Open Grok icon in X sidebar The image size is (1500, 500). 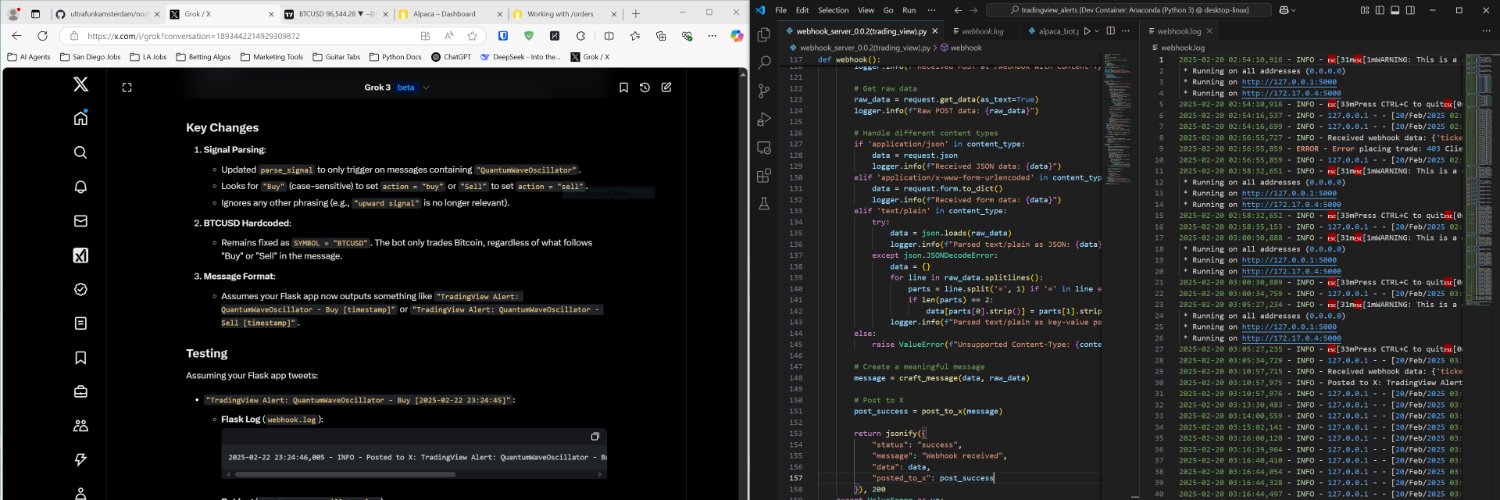click(x=80, y=255)
